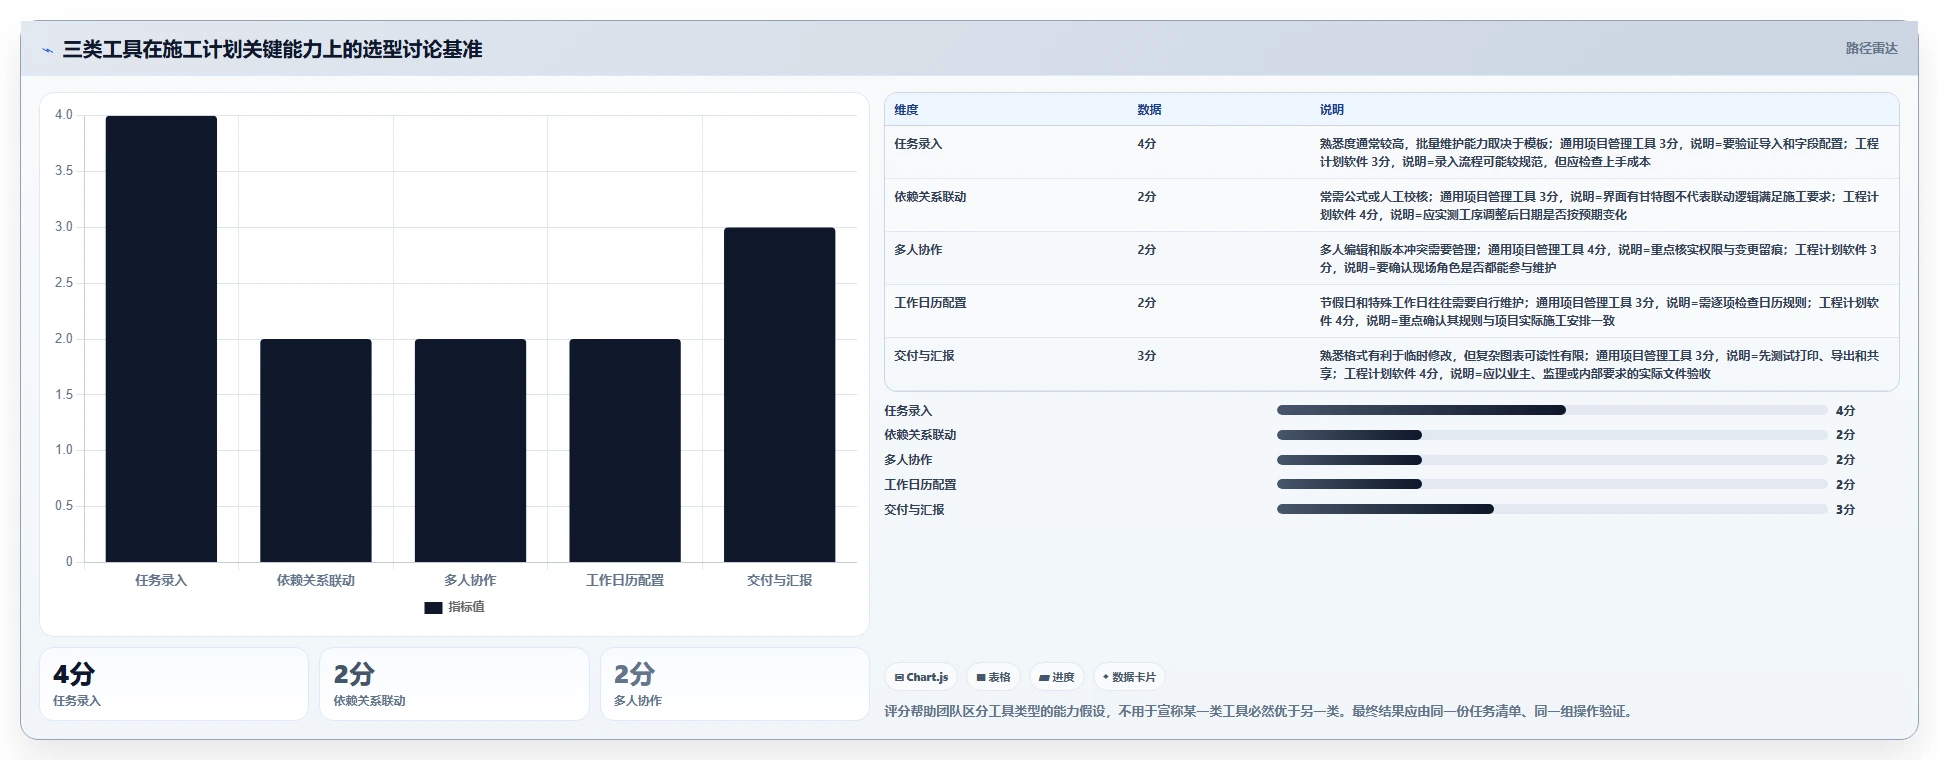Click the 依赖关系联动 progress bar
1939x760 pixels.
click(1552, 435)
